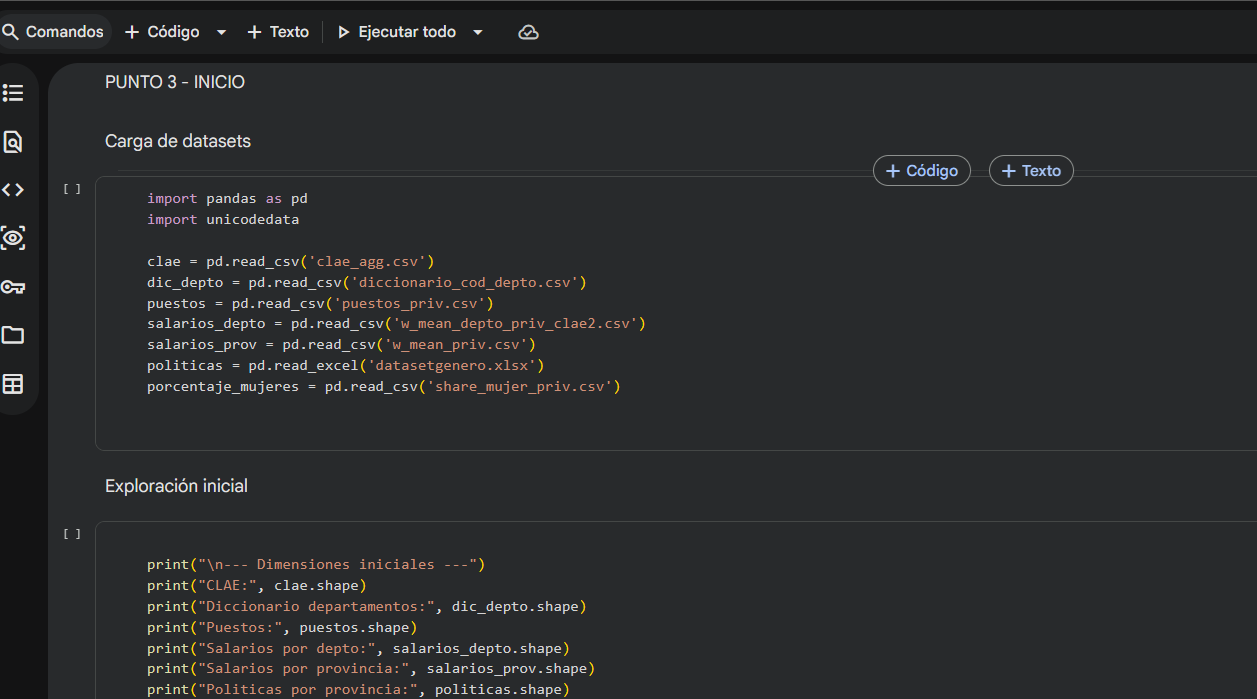Run the Dimensiones iniciales code cell
This screenshot has height=699, width=1257.
tap(72, 534)
